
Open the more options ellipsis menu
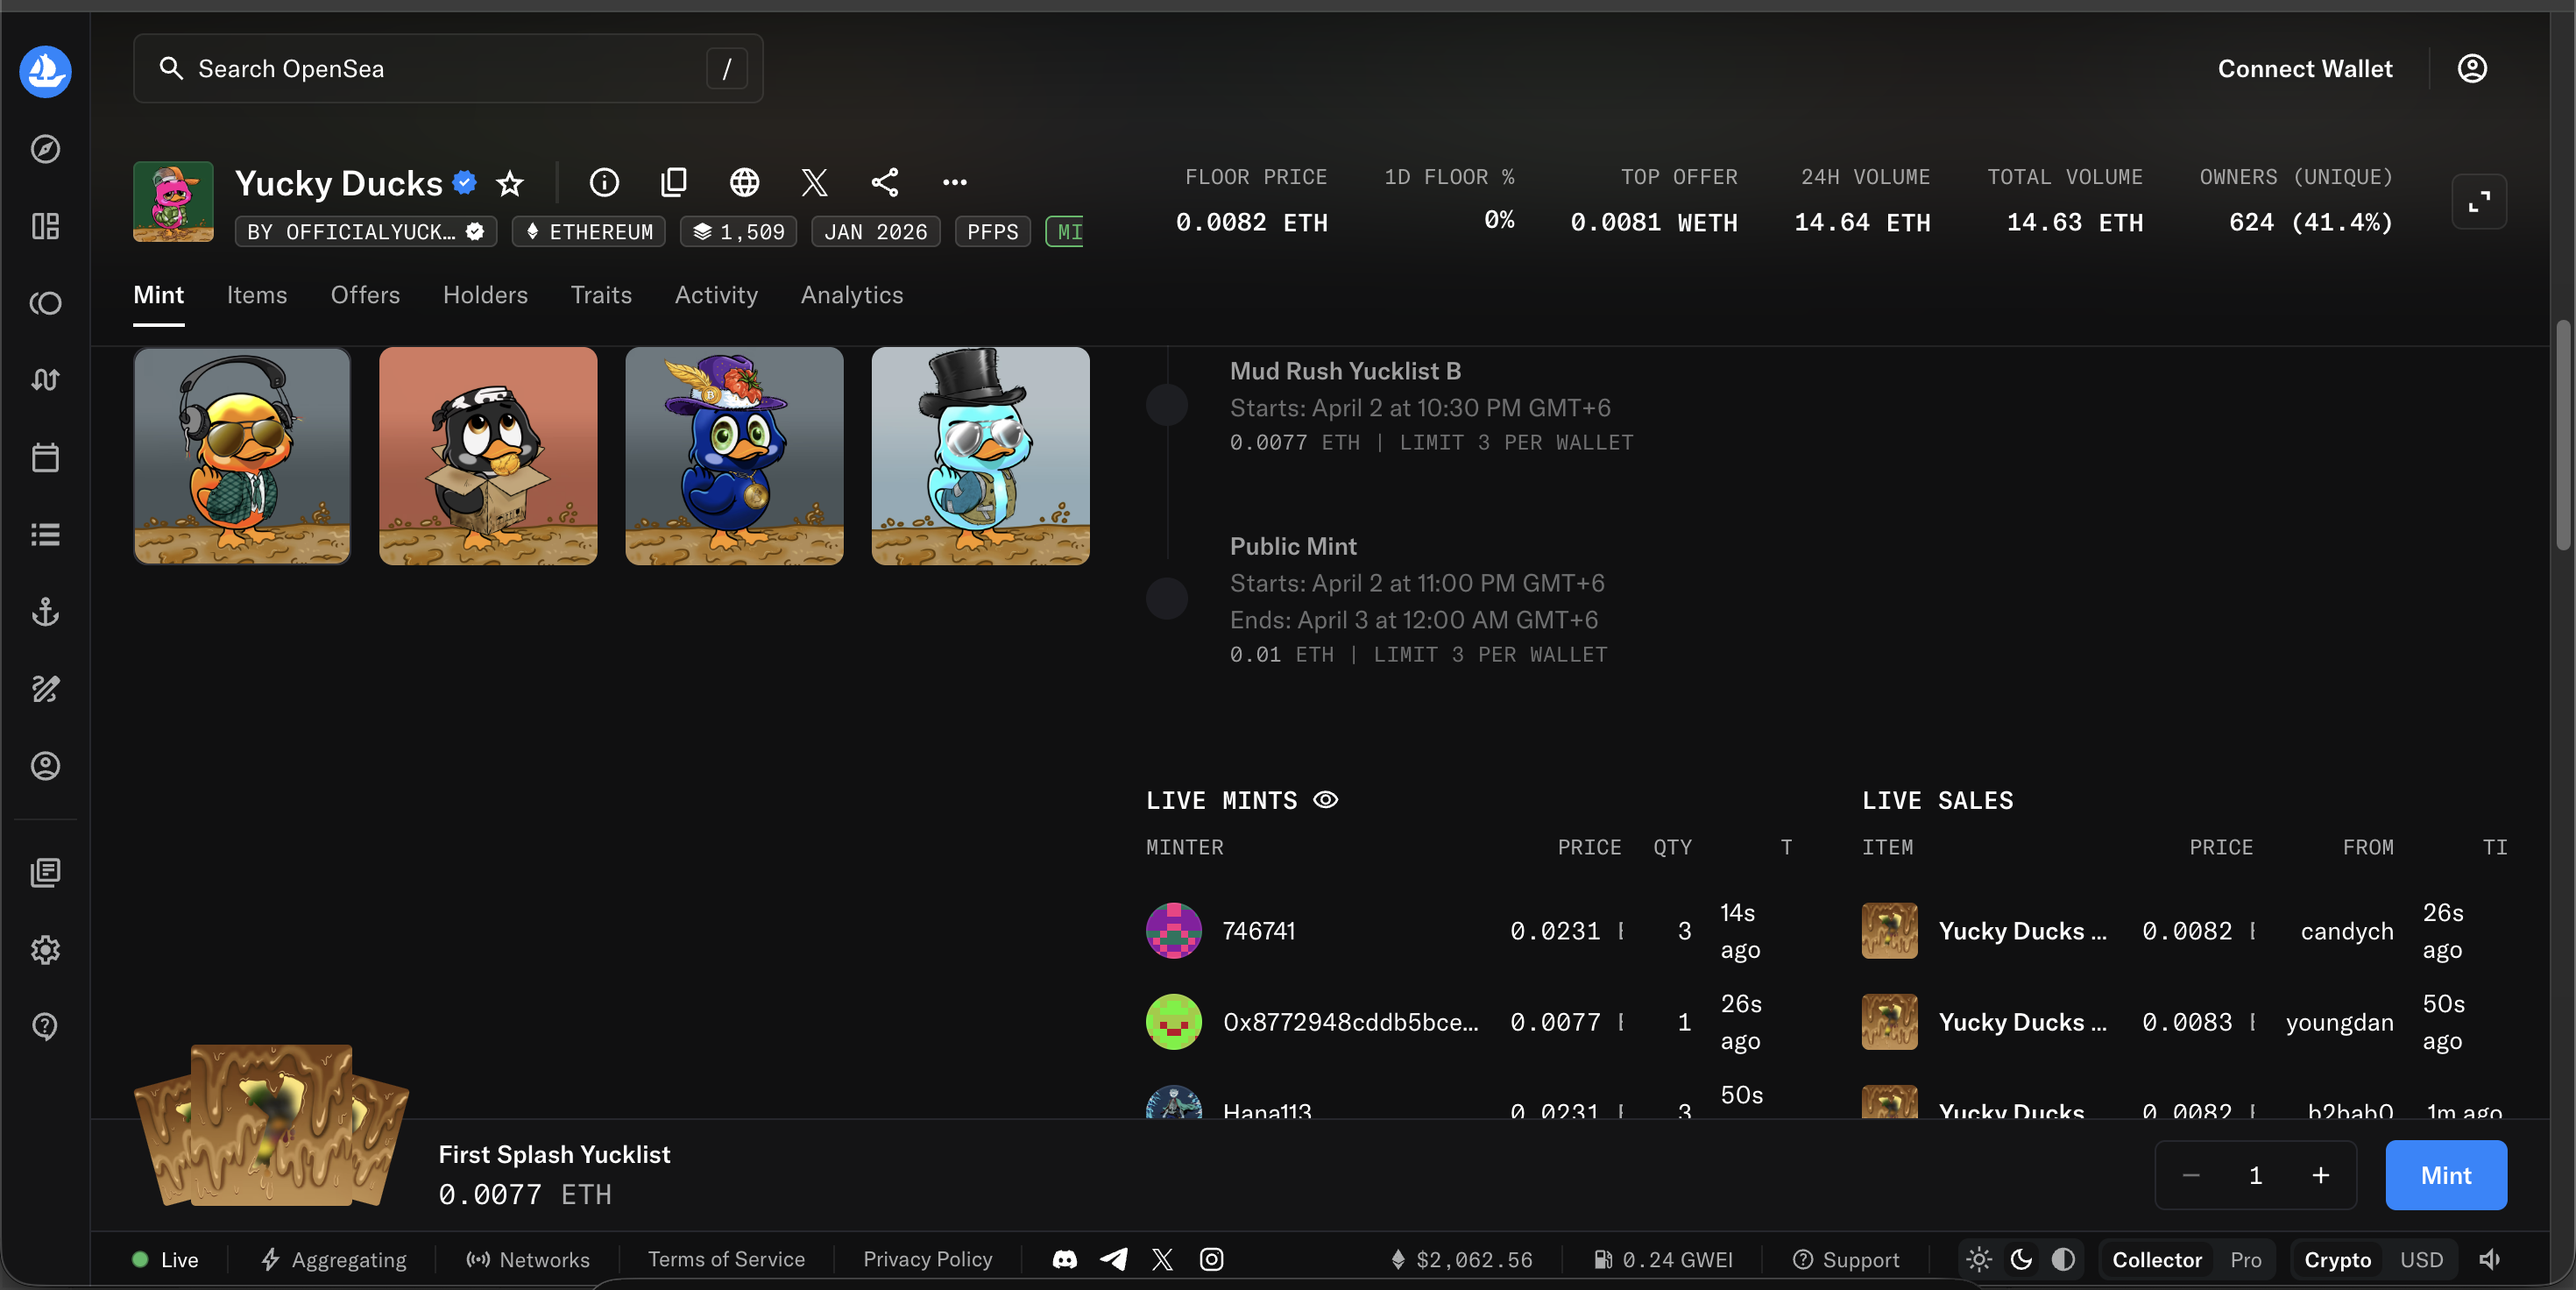954,182
